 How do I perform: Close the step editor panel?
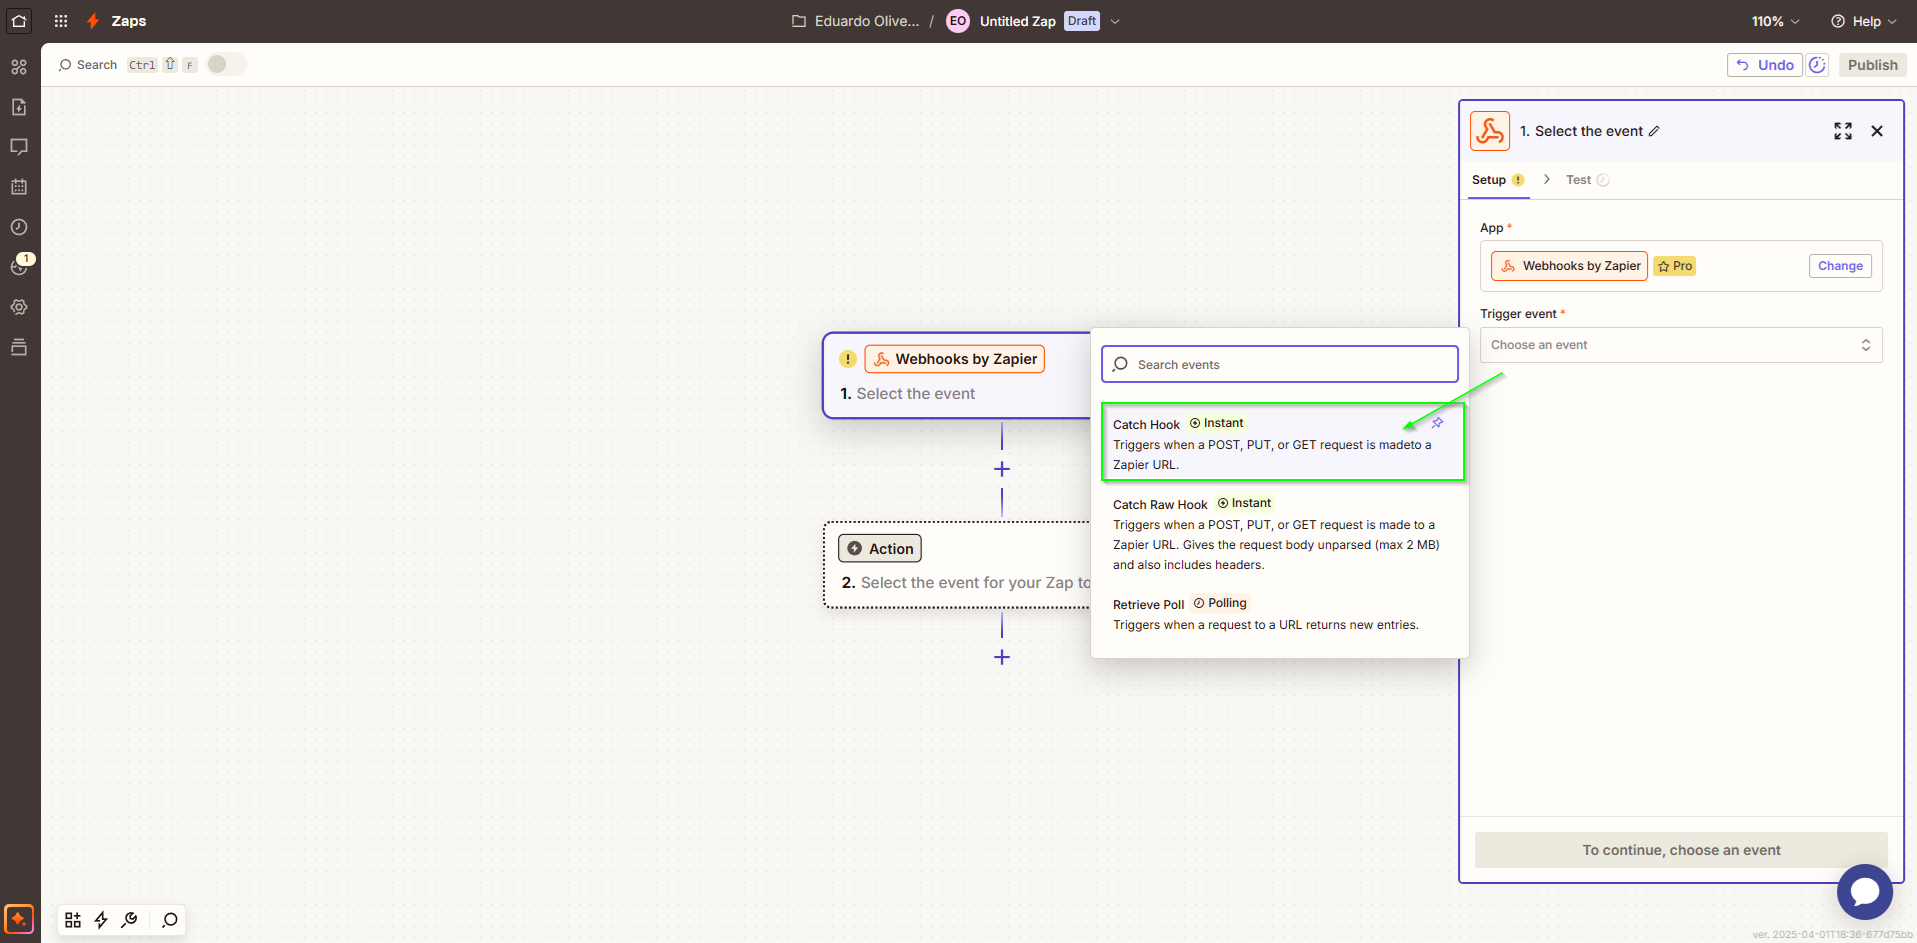coord(1877,131)
